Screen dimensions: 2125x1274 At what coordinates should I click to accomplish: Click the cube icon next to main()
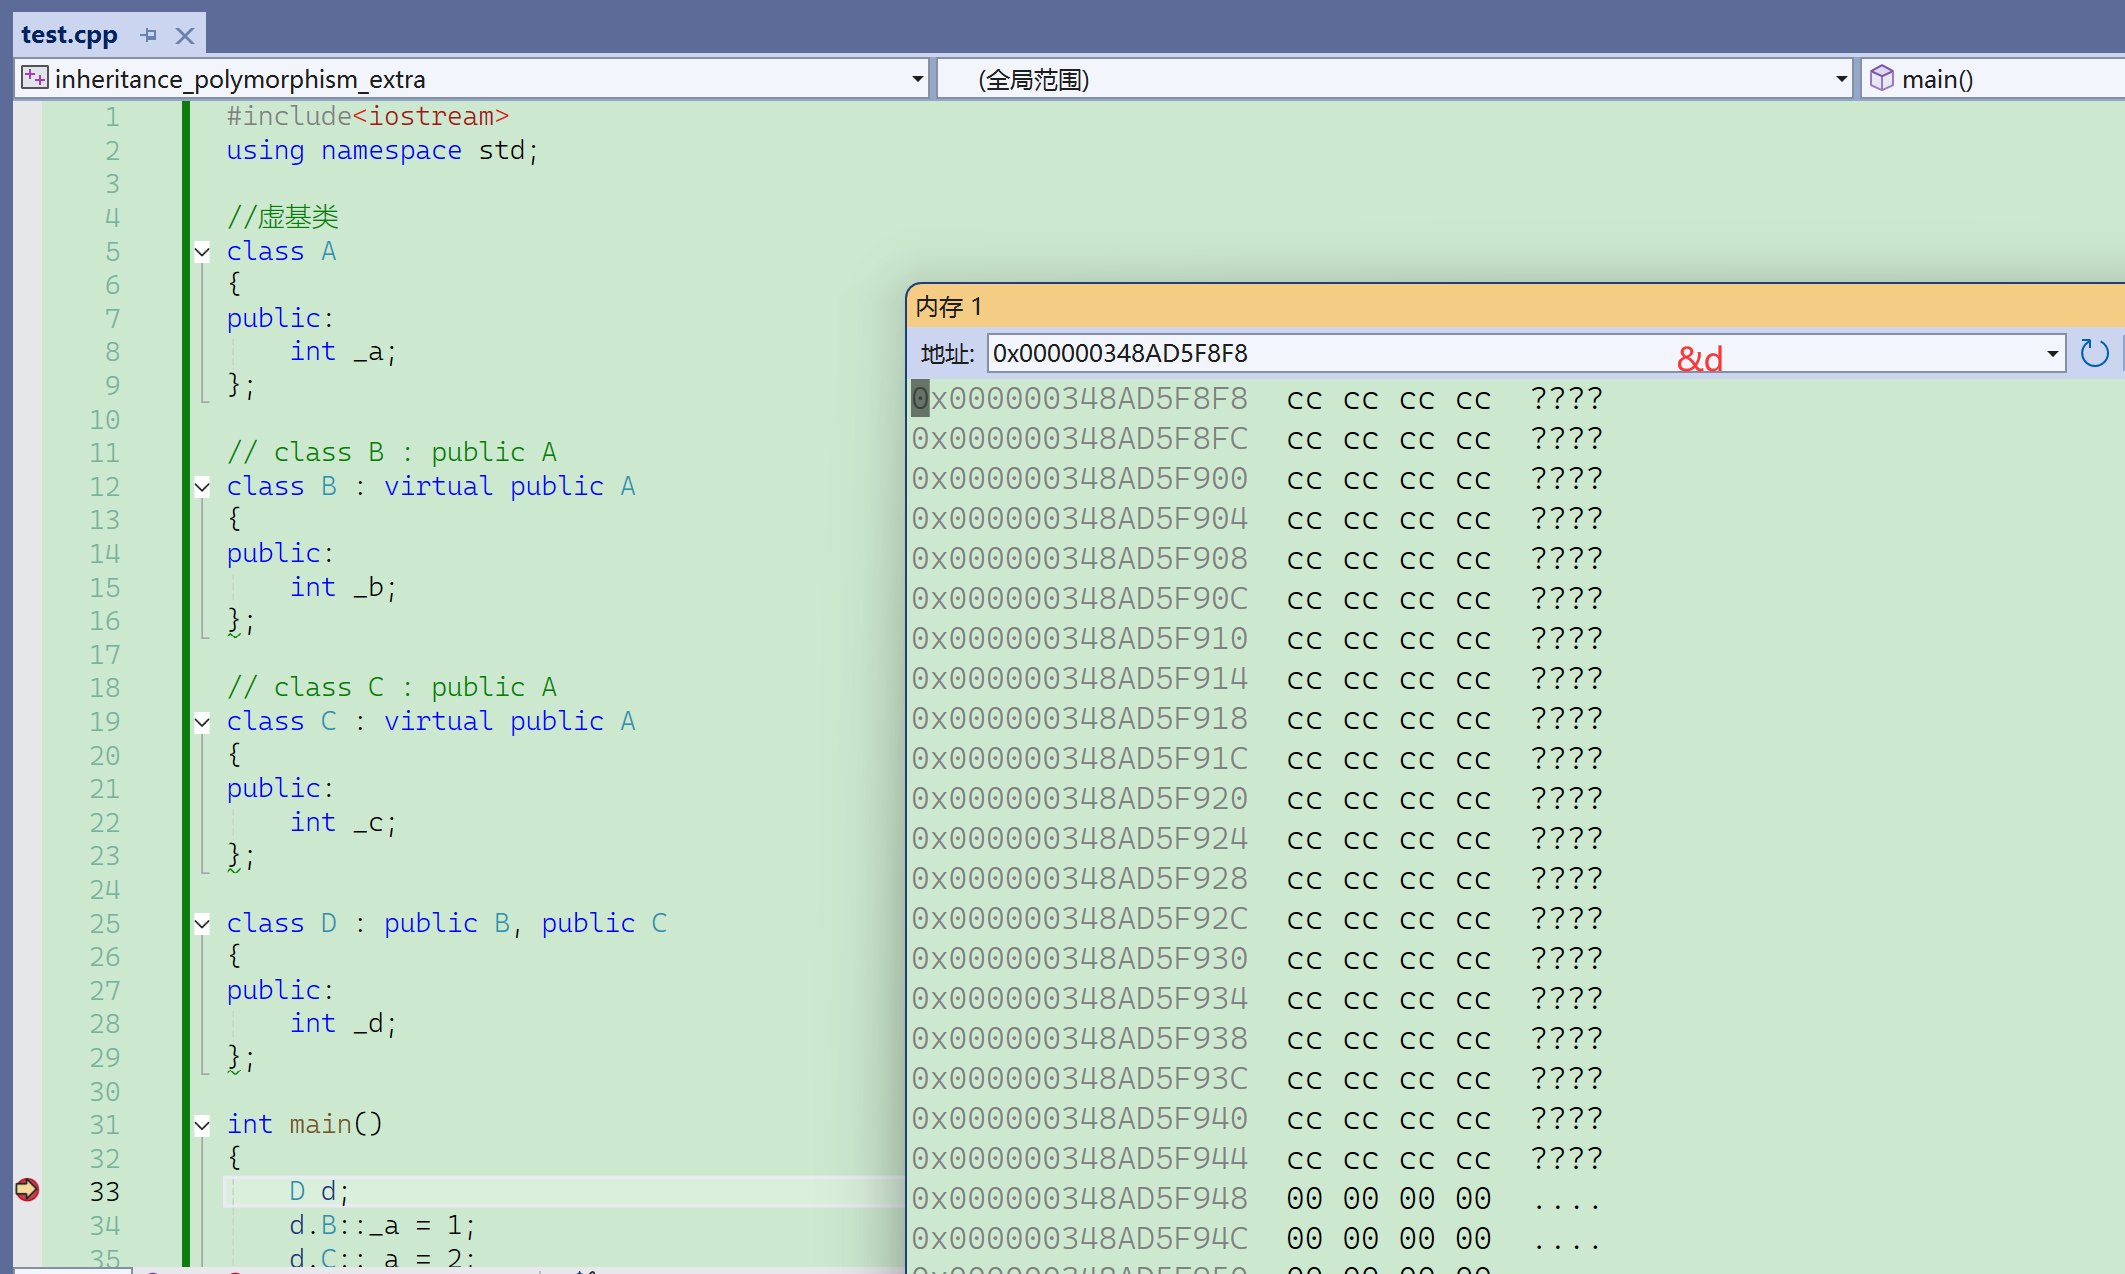click(x=1881, y=78)
